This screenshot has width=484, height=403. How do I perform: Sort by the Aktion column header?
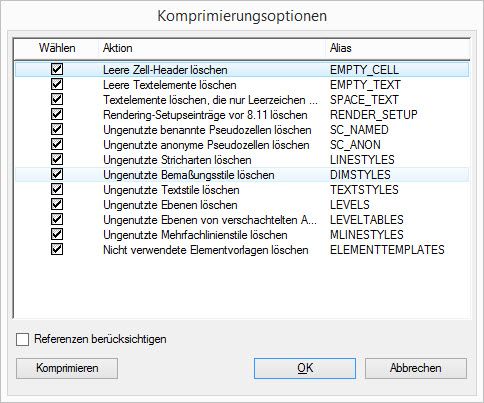212,48
